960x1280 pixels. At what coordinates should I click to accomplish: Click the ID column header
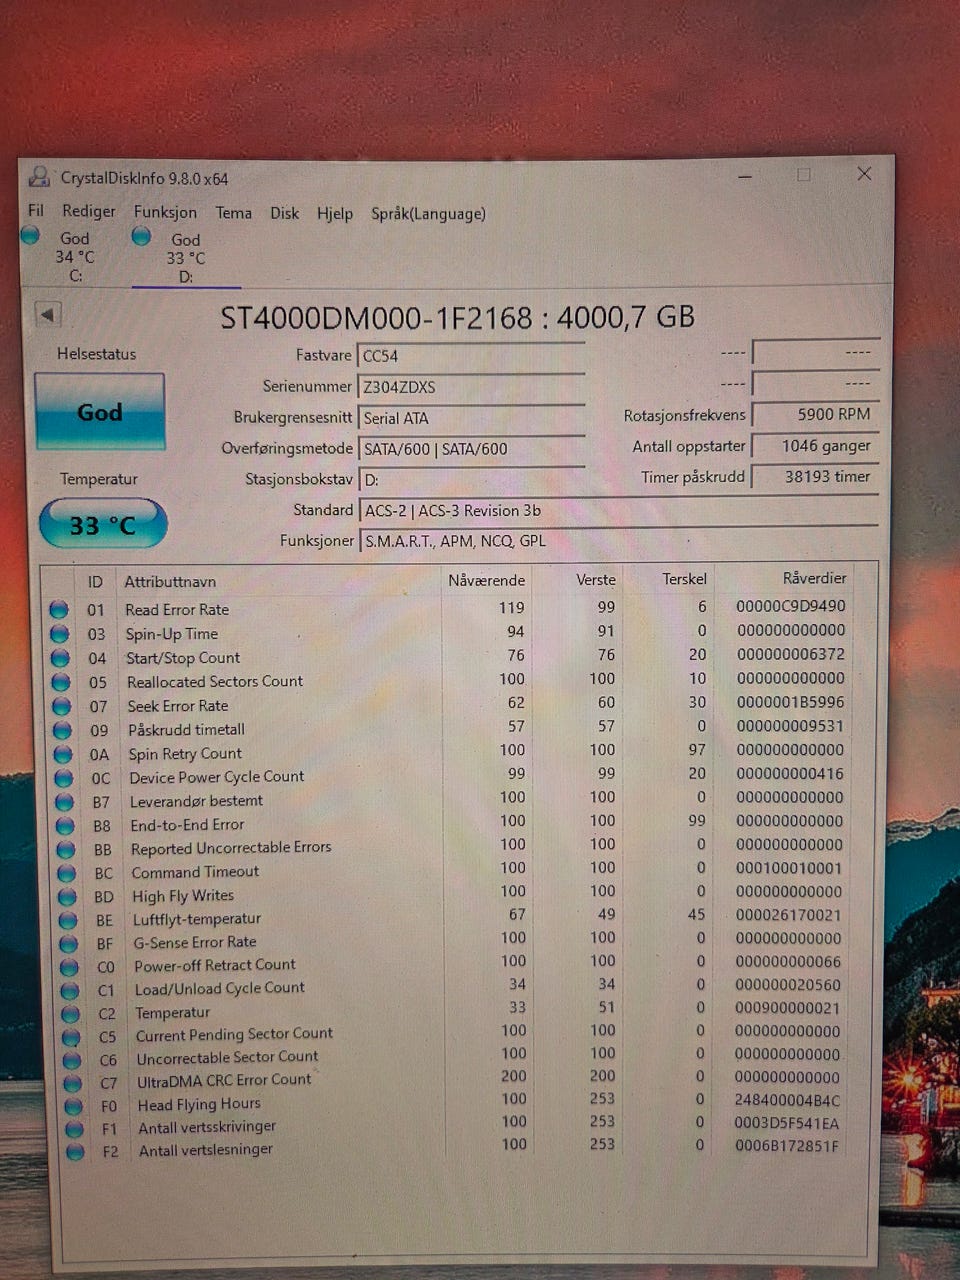tap(95, 582)
